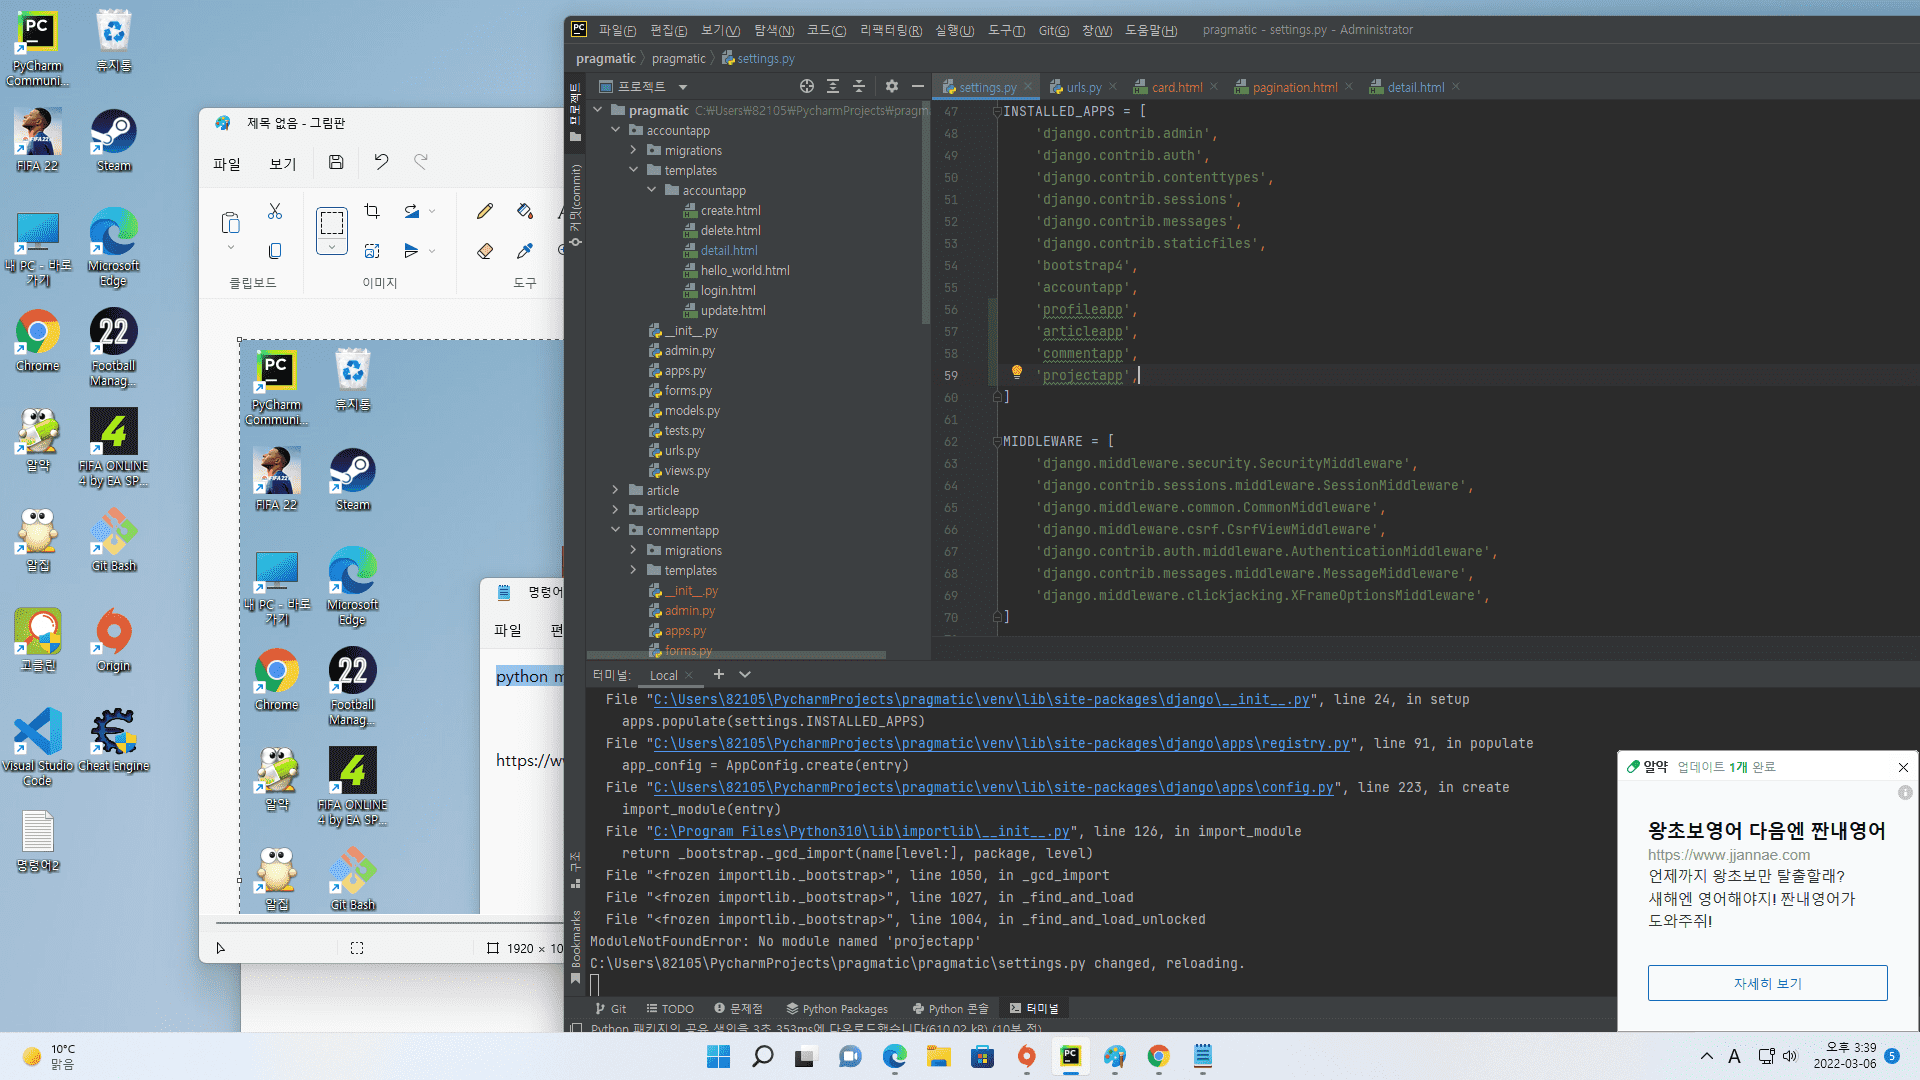Expand the articleapp folder
Viewport: 1920px width, 1080px height.
coord(616,510)
